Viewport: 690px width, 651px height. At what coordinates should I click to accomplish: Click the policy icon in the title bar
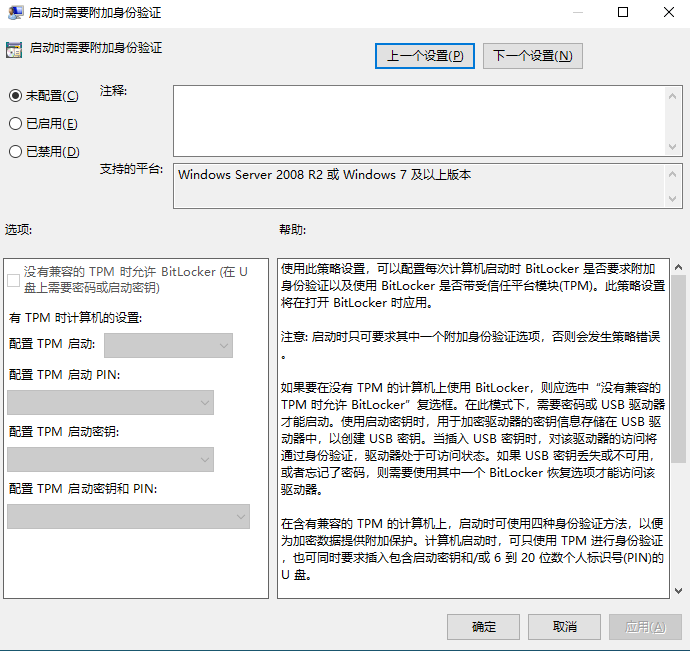pos(13,13)
